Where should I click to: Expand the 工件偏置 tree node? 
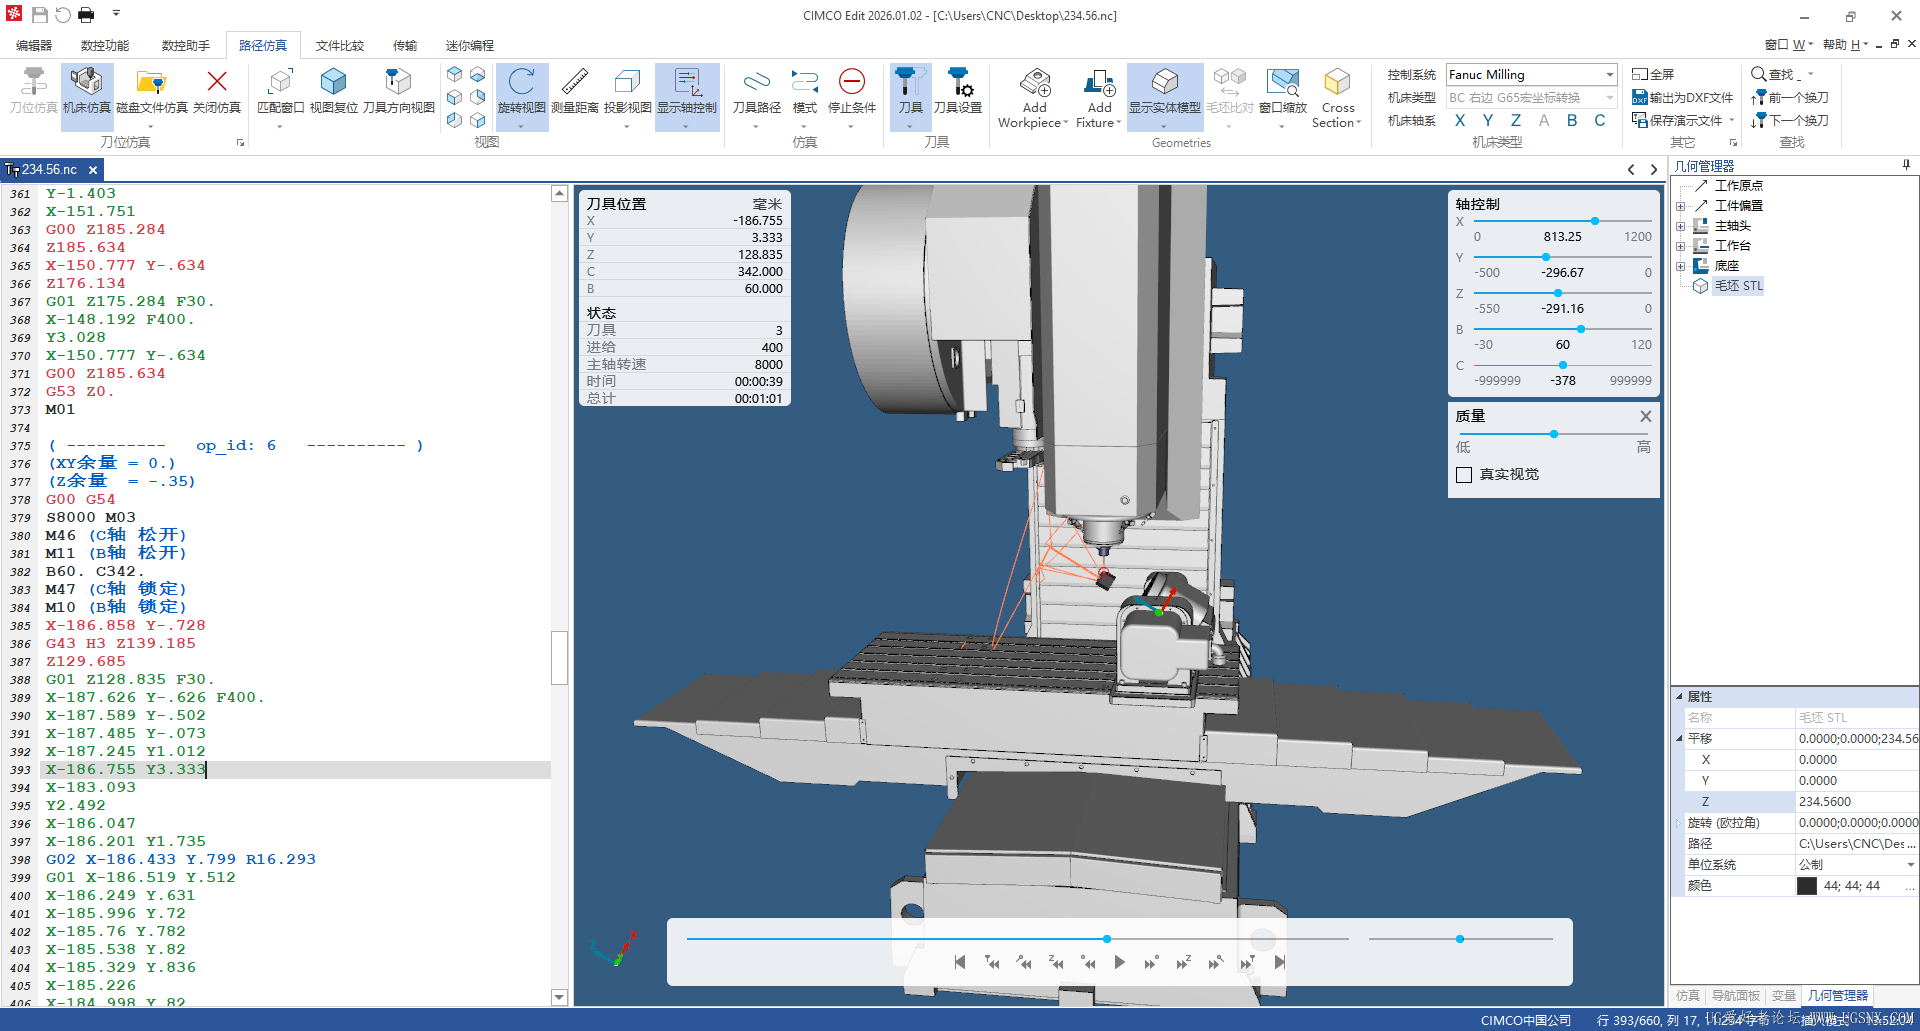pos(1681,206)
